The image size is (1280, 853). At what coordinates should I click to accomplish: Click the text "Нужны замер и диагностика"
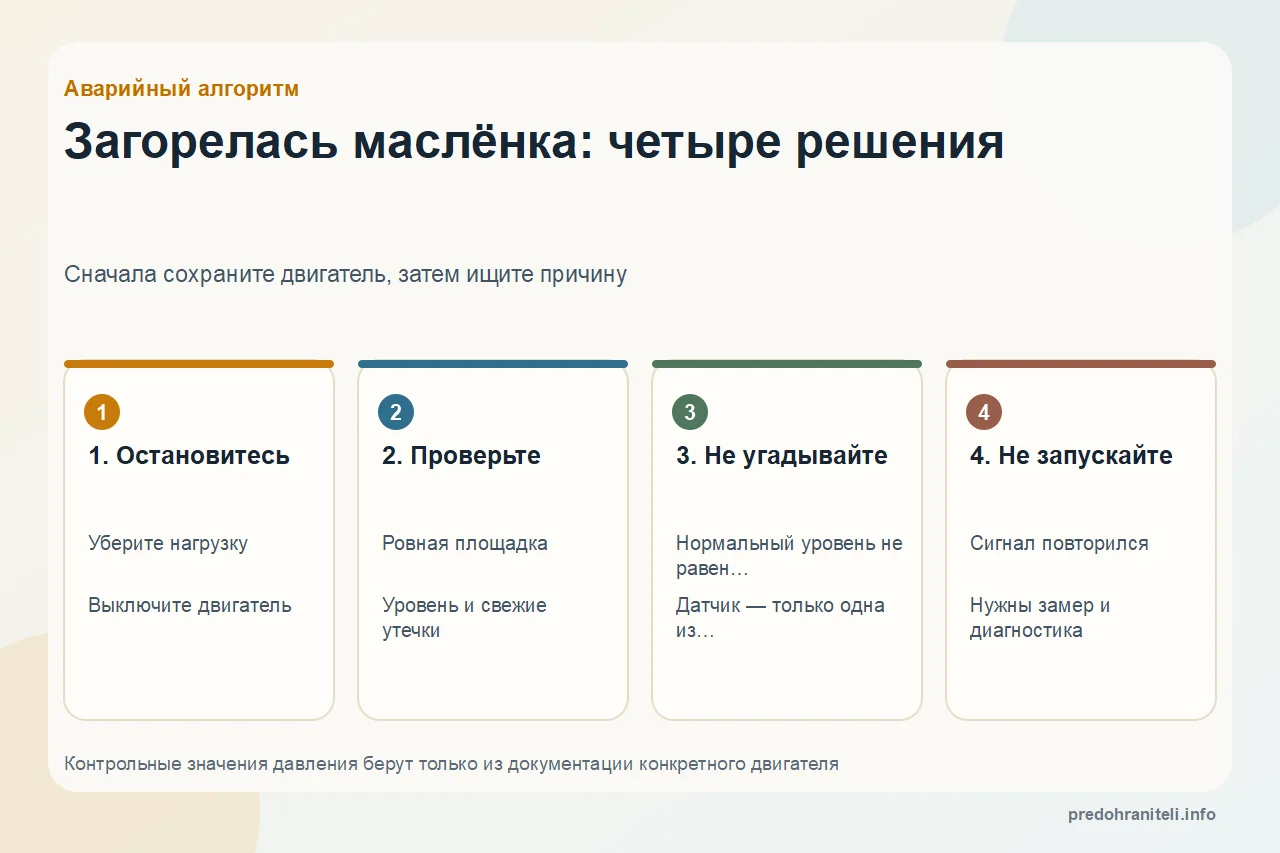1040,618
